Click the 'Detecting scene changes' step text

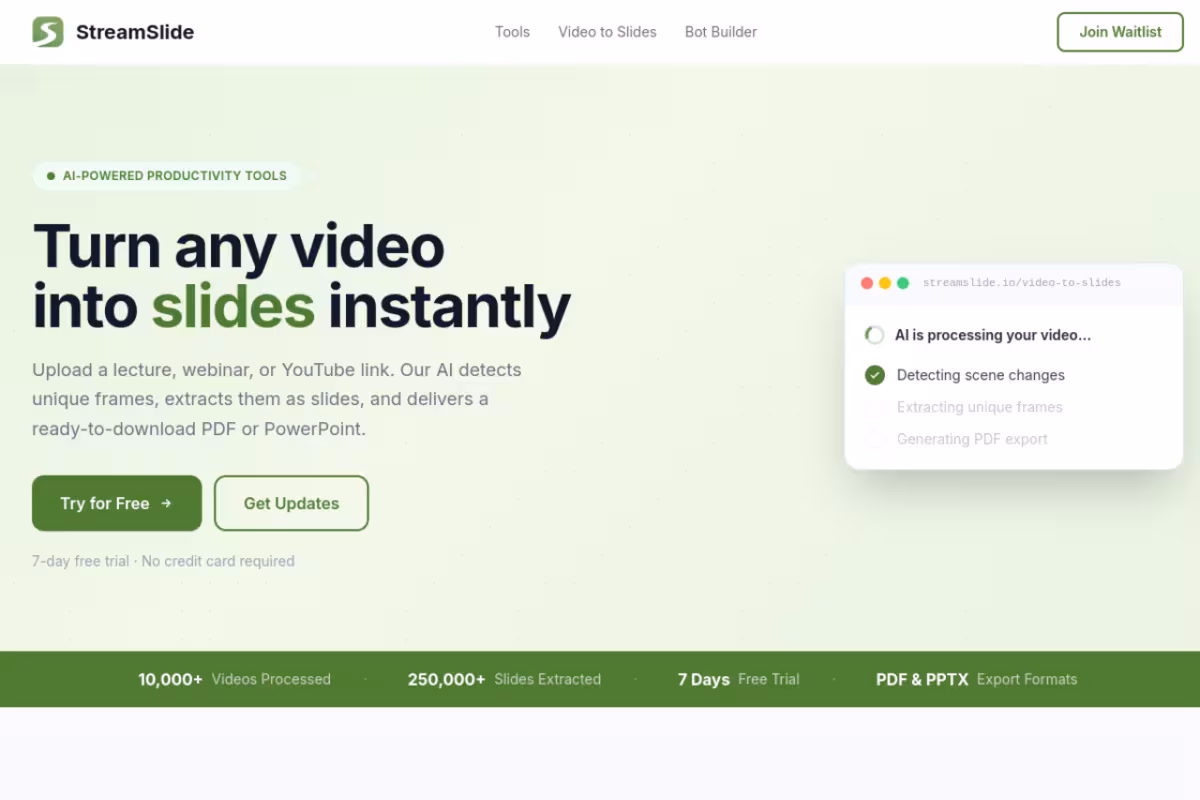981,375
